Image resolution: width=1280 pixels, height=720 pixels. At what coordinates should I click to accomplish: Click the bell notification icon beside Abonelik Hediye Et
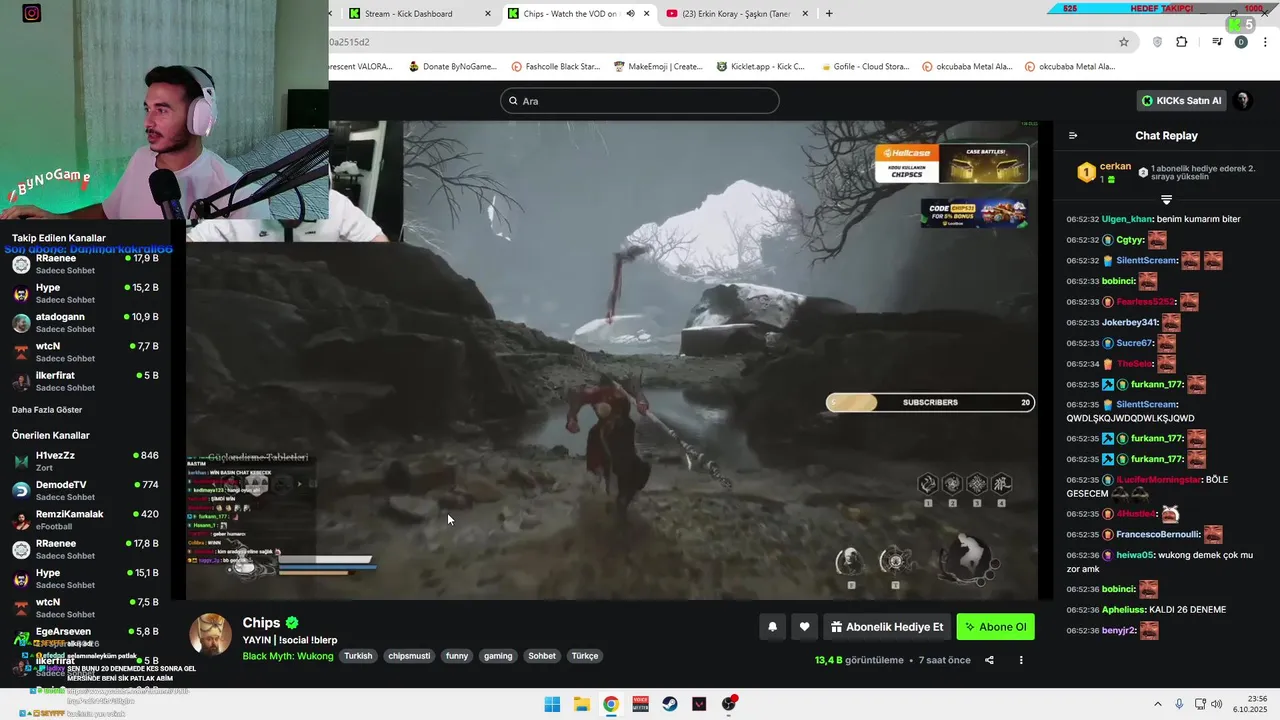click(772, 627)
